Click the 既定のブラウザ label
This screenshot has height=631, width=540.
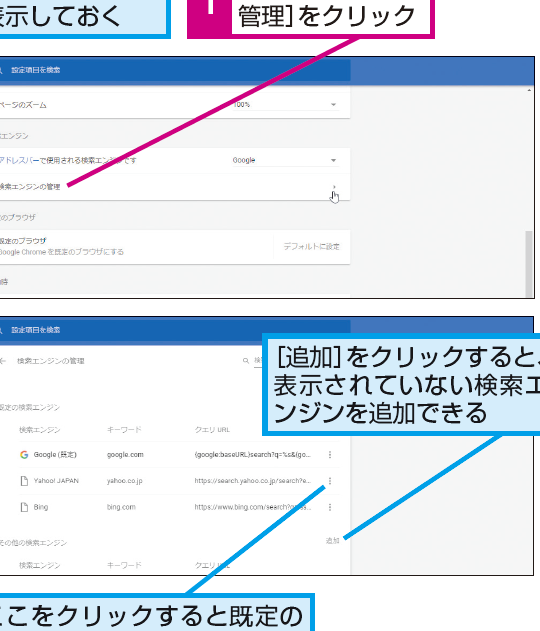(23, 241)
